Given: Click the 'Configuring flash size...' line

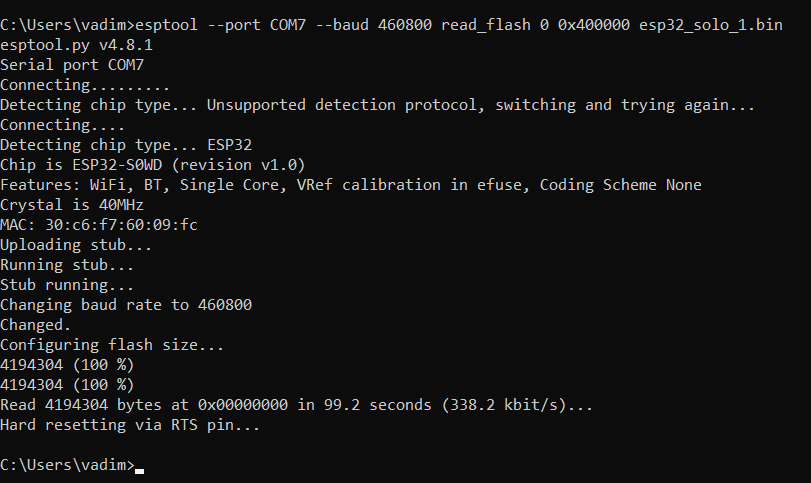Looking at the screenshot, I should (x=112, y=345).
